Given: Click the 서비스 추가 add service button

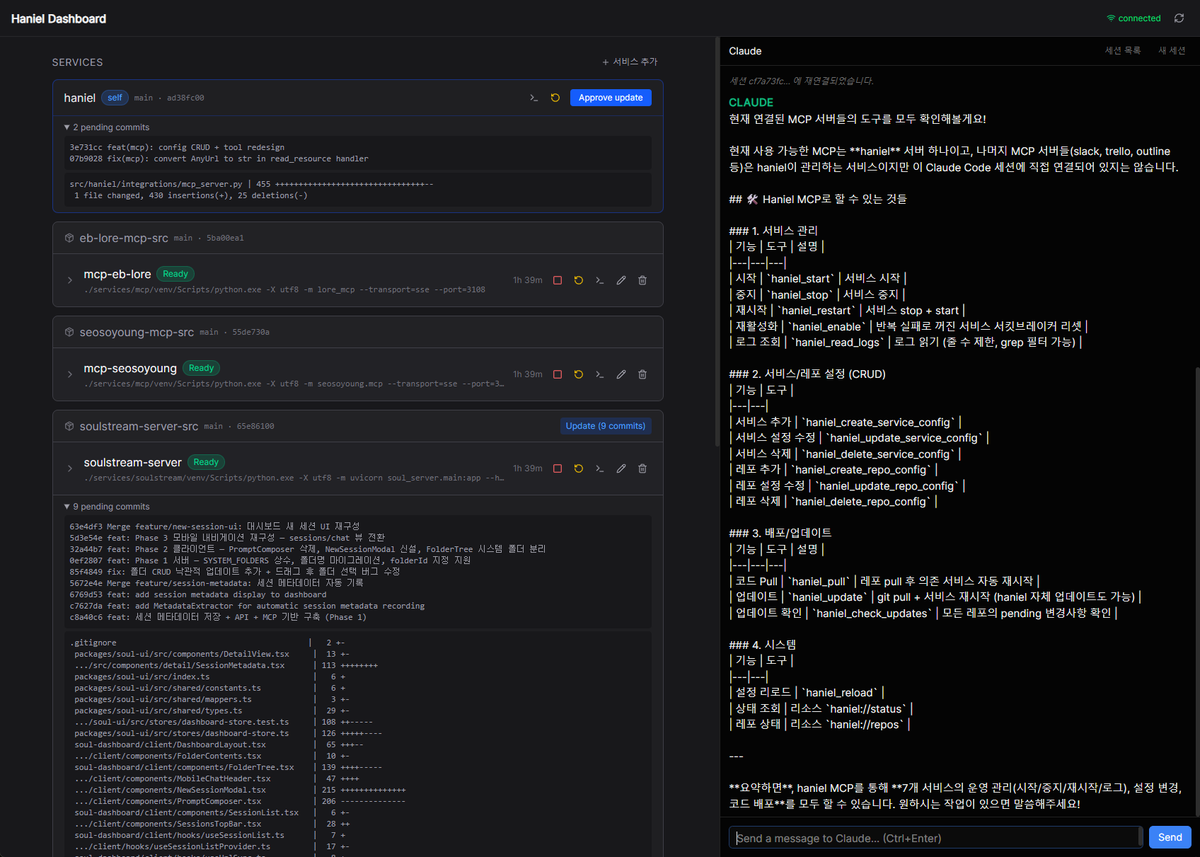Looking at the screenshot, I should pyautogui.click(x=630, y=62).
